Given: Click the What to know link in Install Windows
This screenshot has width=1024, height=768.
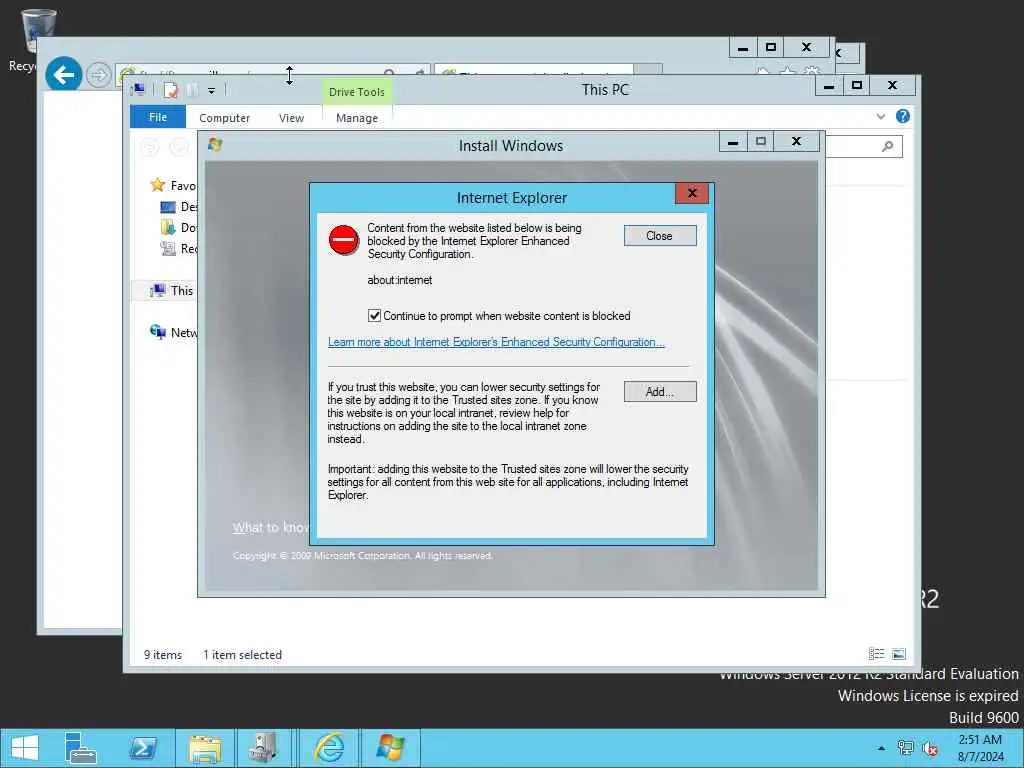Looking at the screenshot, I should tap(271, 528).
